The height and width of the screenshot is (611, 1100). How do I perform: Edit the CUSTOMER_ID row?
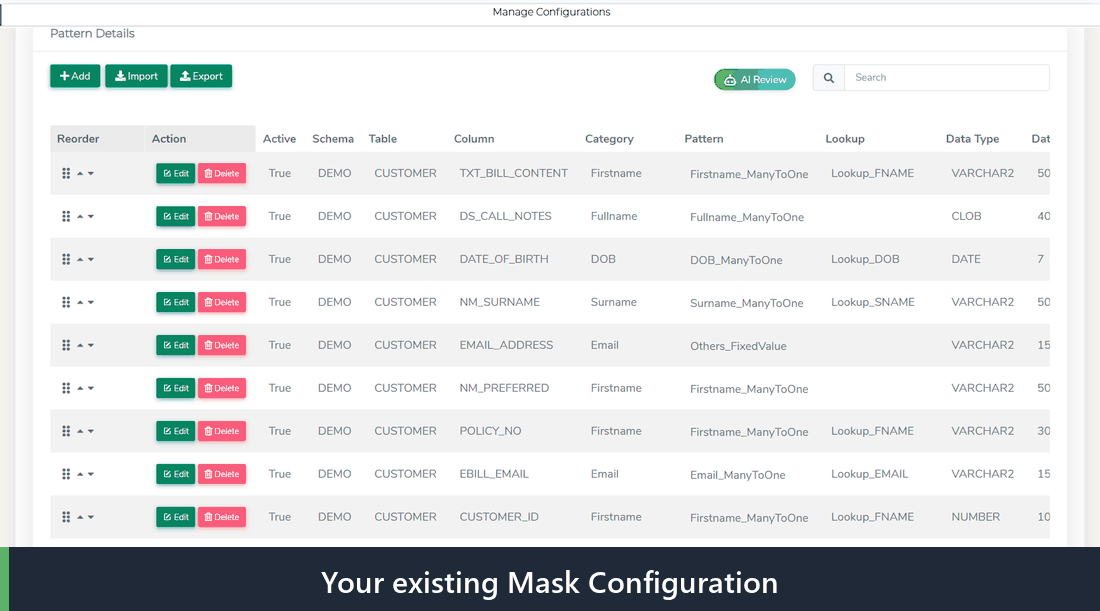175,517
